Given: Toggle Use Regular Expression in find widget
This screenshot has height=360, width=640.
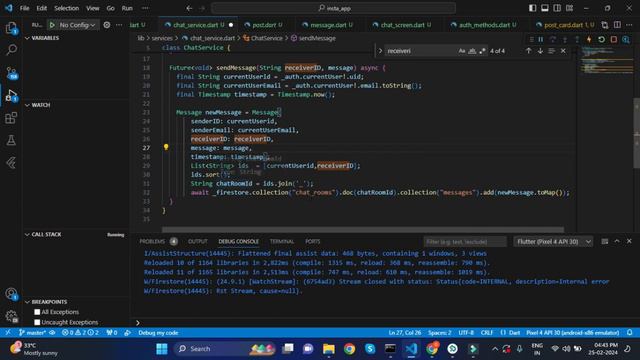Looking at the screenshot, I should (x=482, y=51).
